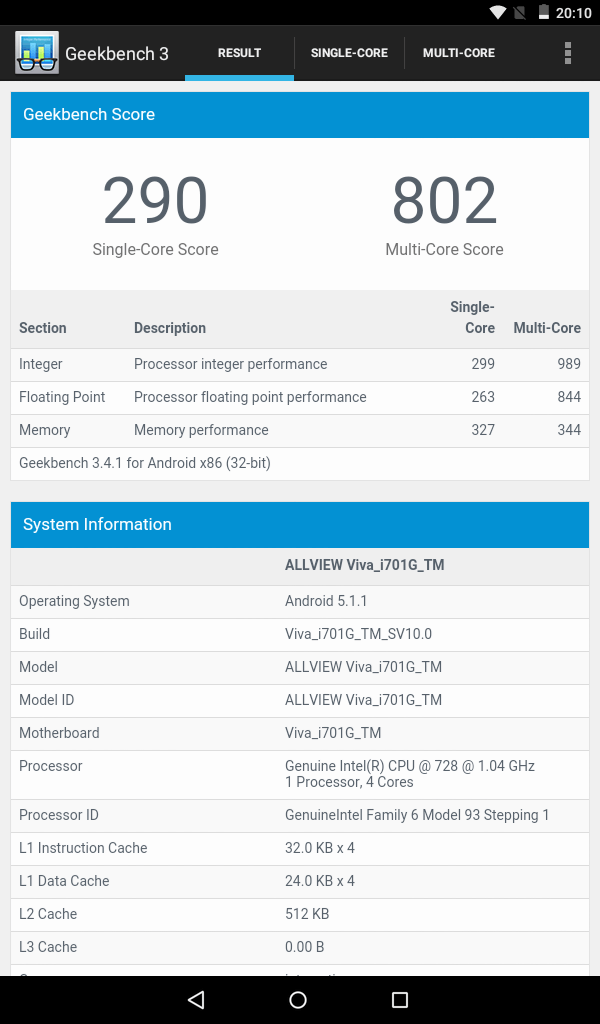This screenshot has width=600, height=1024.
Task: Select the Geekbench Score header
Action: tap(300, 114)
